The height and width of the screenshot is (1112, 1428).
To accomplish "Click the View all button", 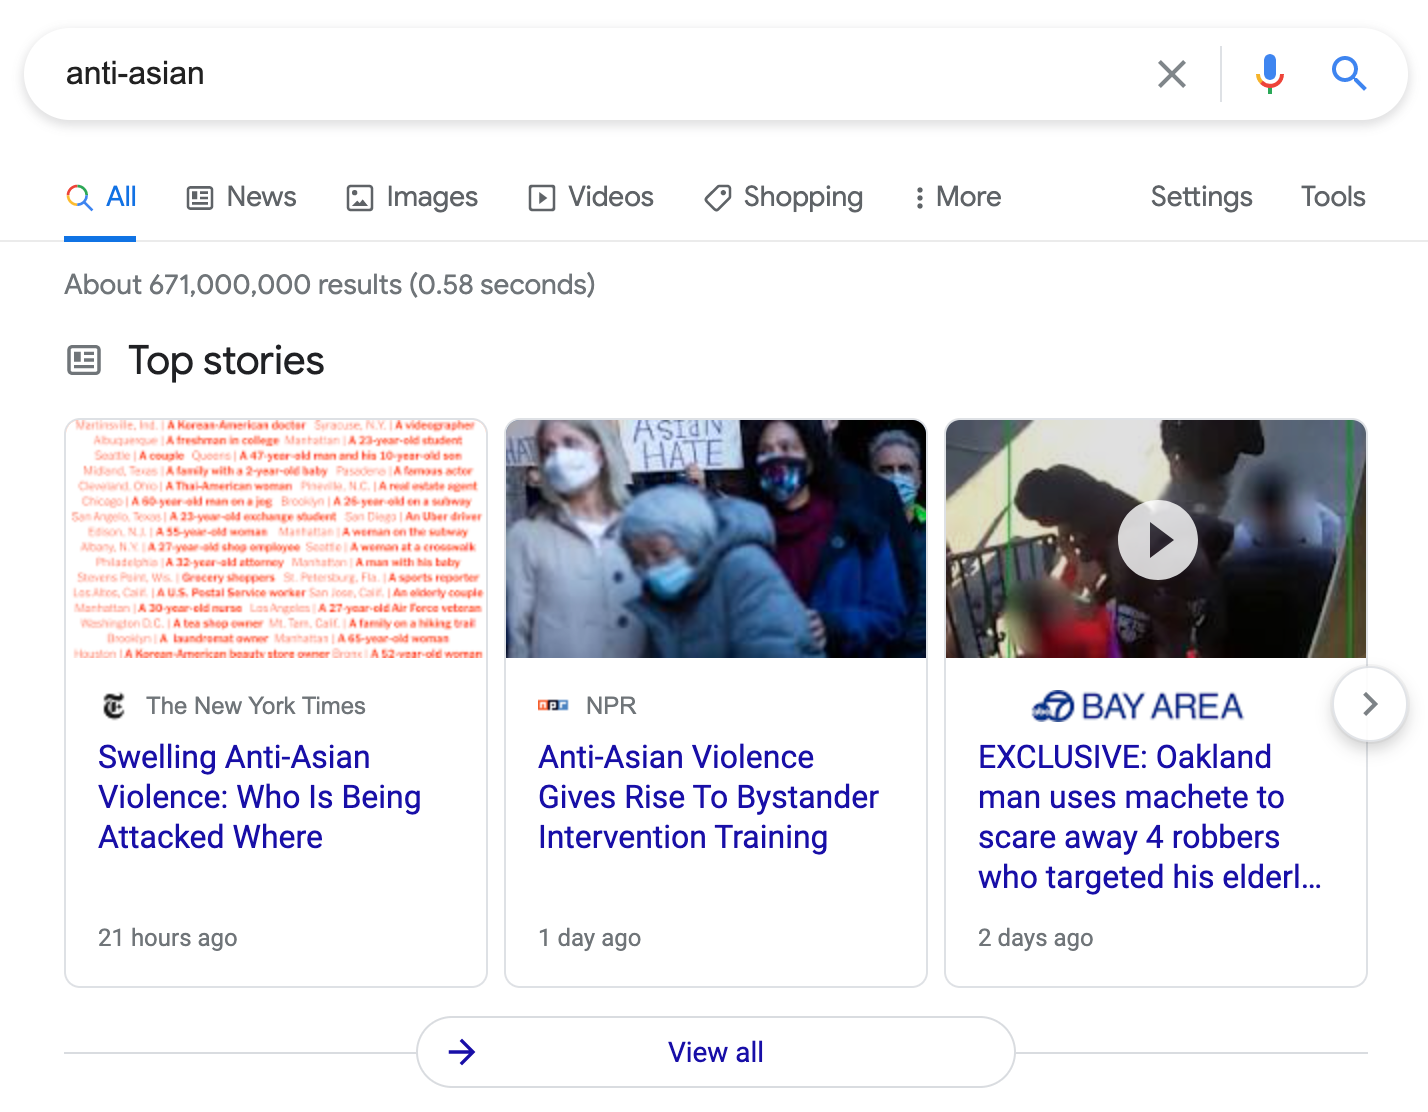I will (715, 1052).
